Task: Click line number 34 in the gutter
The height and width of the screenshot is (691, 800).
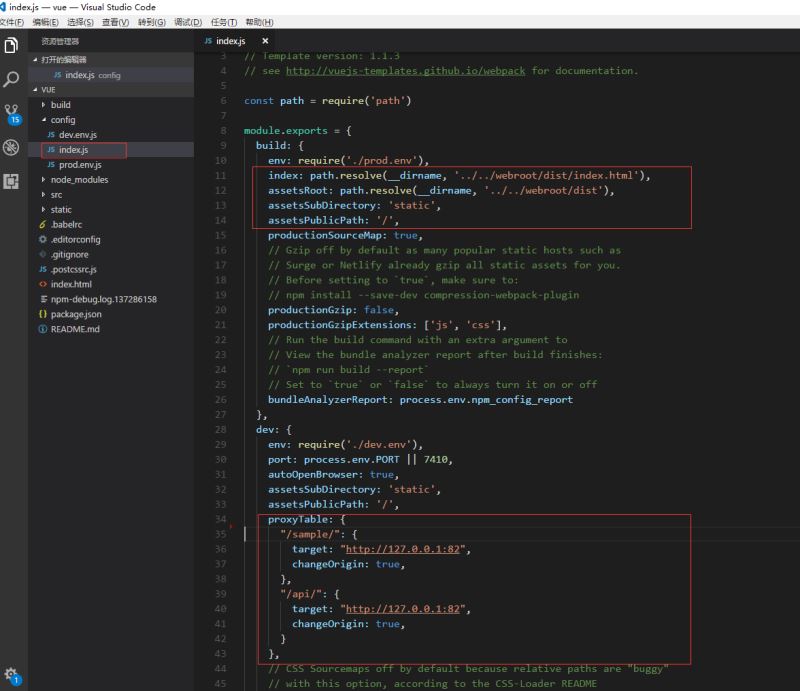Action: coord(220,519)
